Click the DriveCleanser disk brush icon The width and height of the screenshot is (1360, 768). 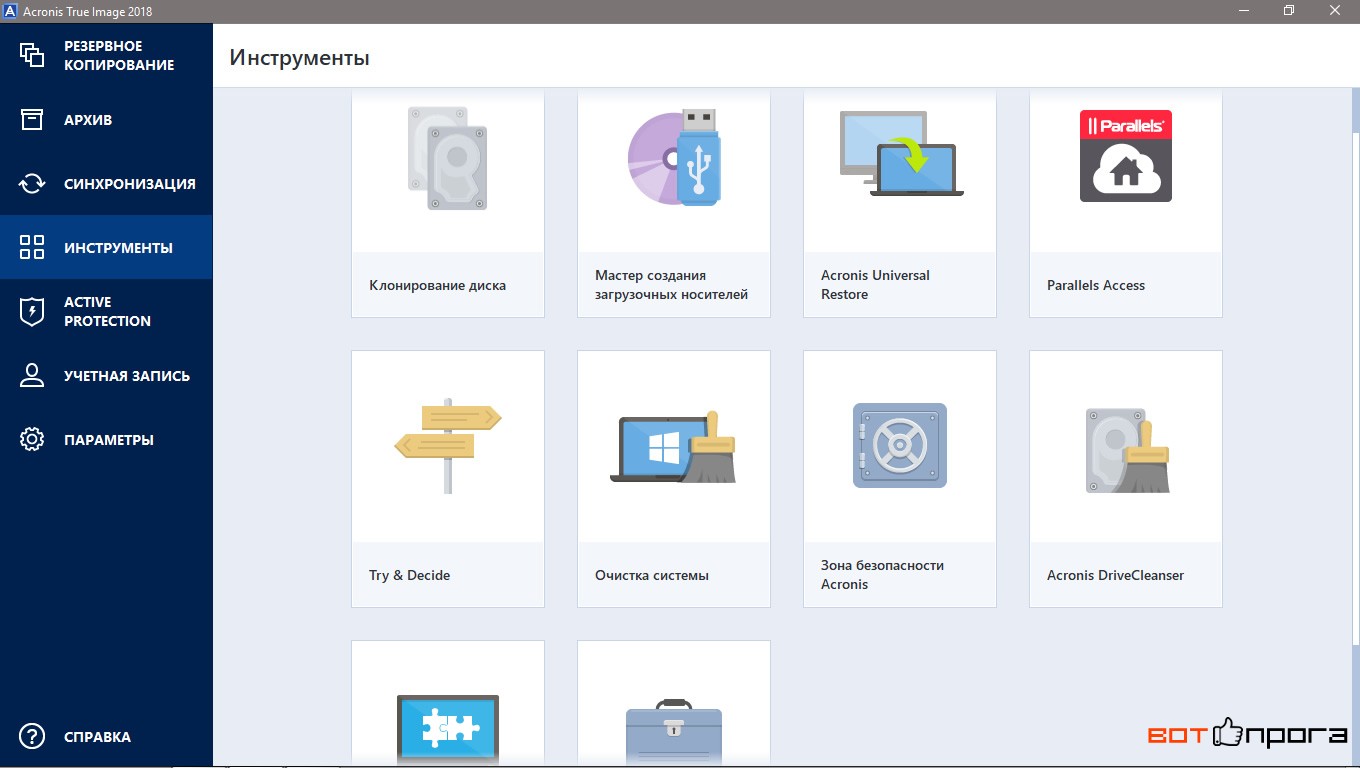(1128, 450)
